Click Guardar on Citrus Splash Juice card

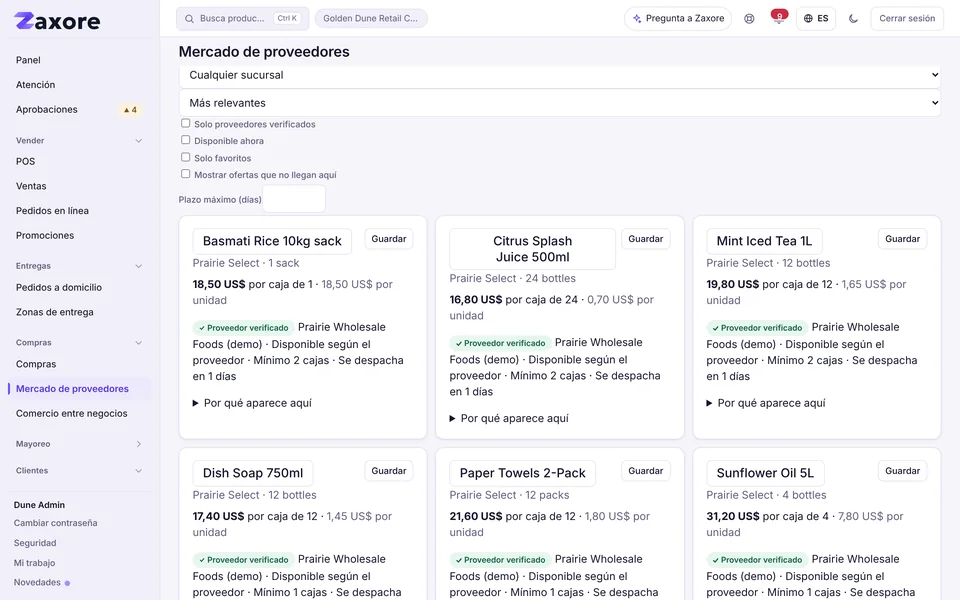point(645,239)
